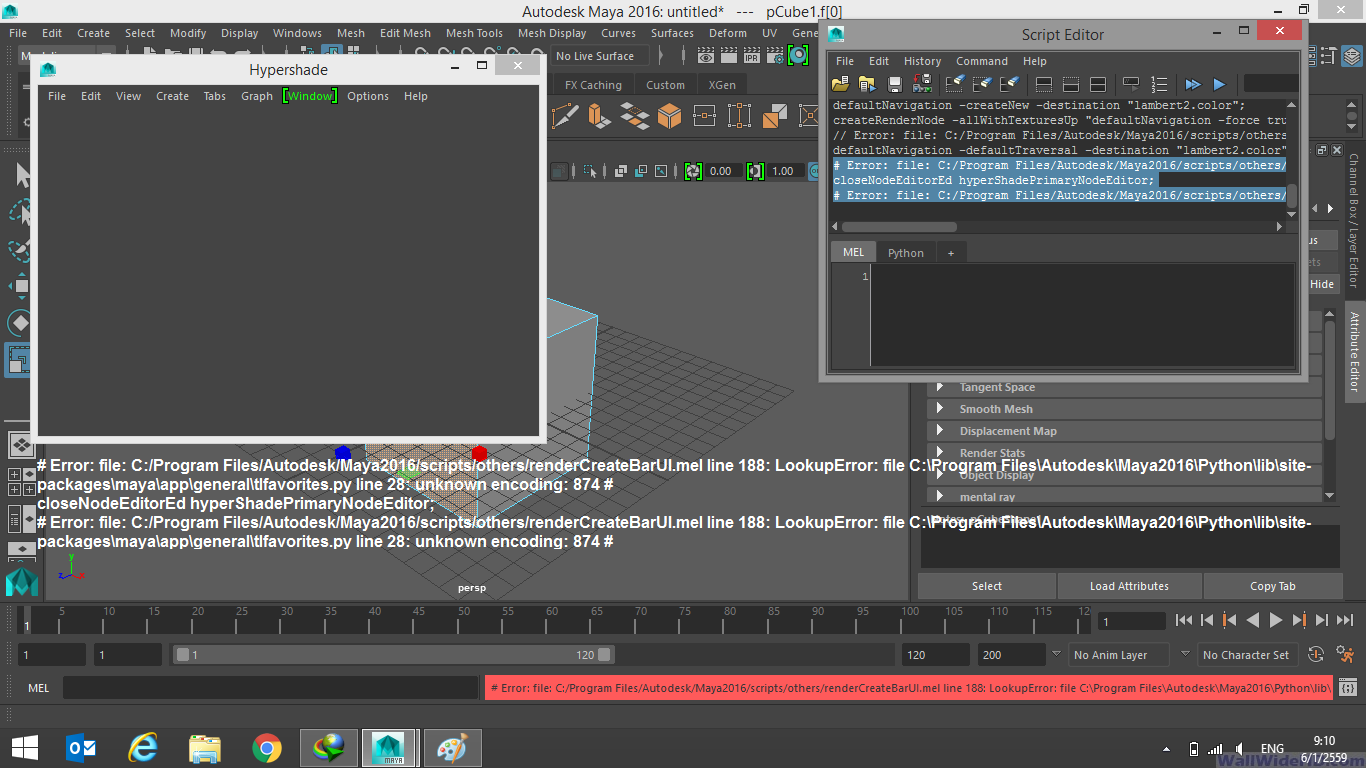Clear all in Script Editor

point(1009,84)
